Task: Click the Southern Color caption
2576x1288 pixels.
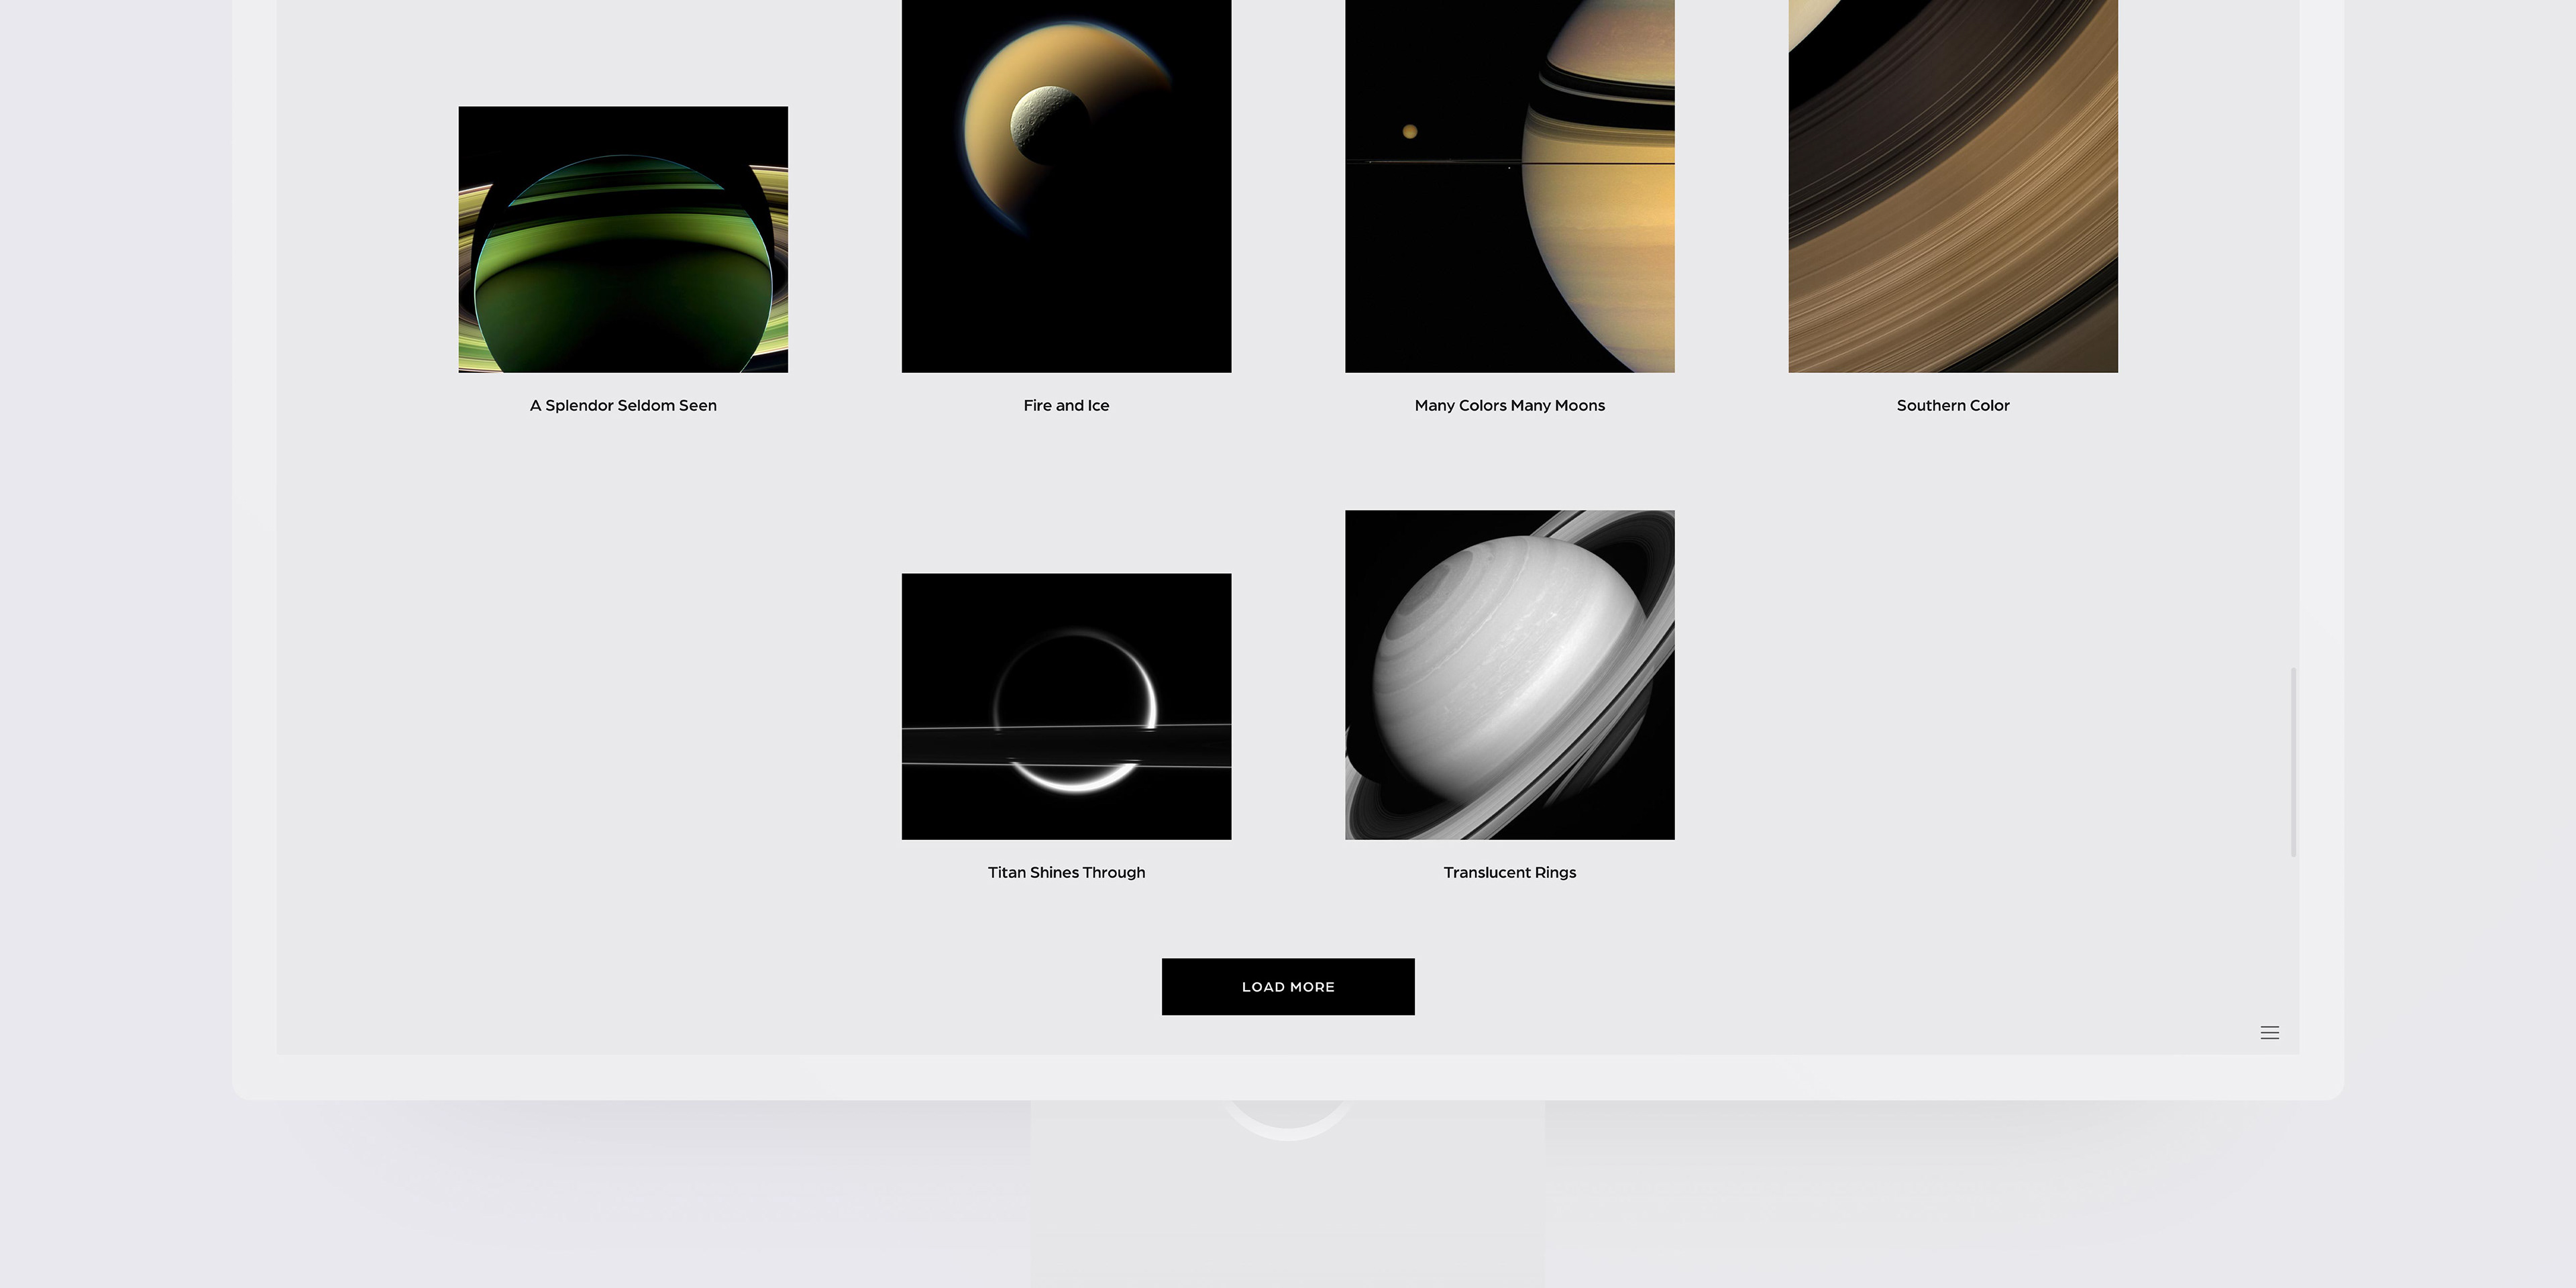Action: [x=1953, y=405]
